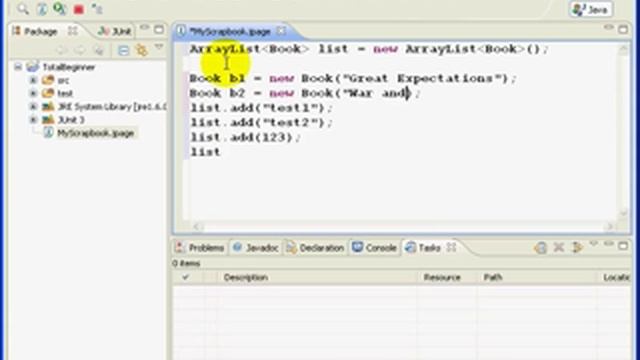Maximize the Tasks panel
The image size is (640, 360).
pos(623,246)
